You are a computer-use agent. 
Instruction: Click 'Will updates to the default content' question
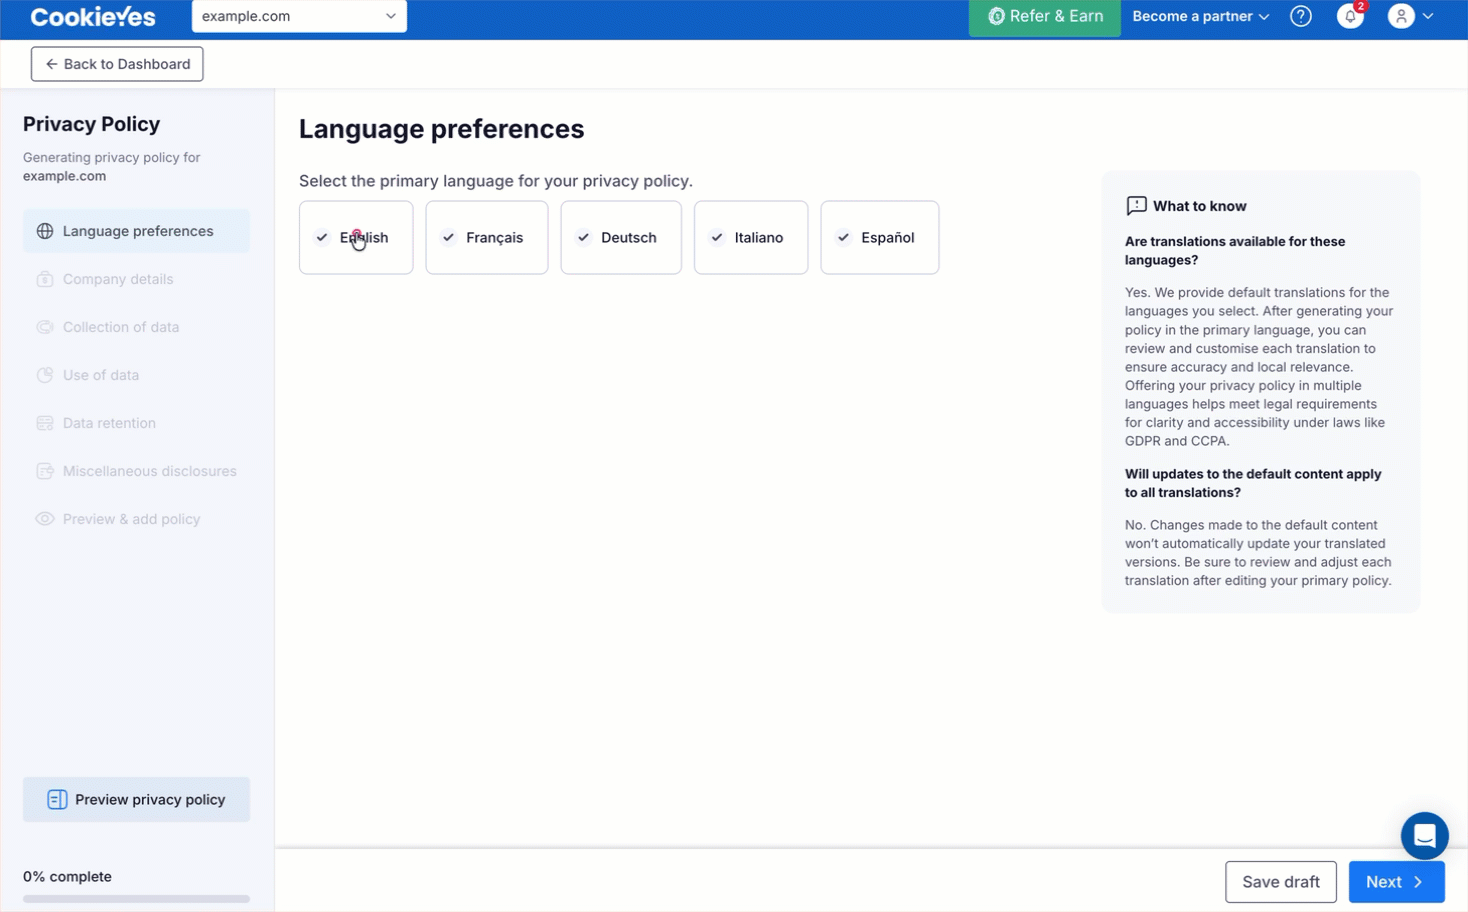[x=1253, y=483]
